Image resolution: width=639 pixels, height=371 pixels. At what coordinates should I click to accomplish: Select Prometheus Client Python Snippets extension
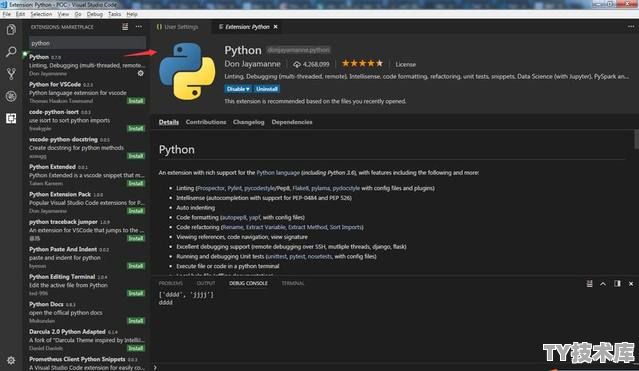[86, 363]
